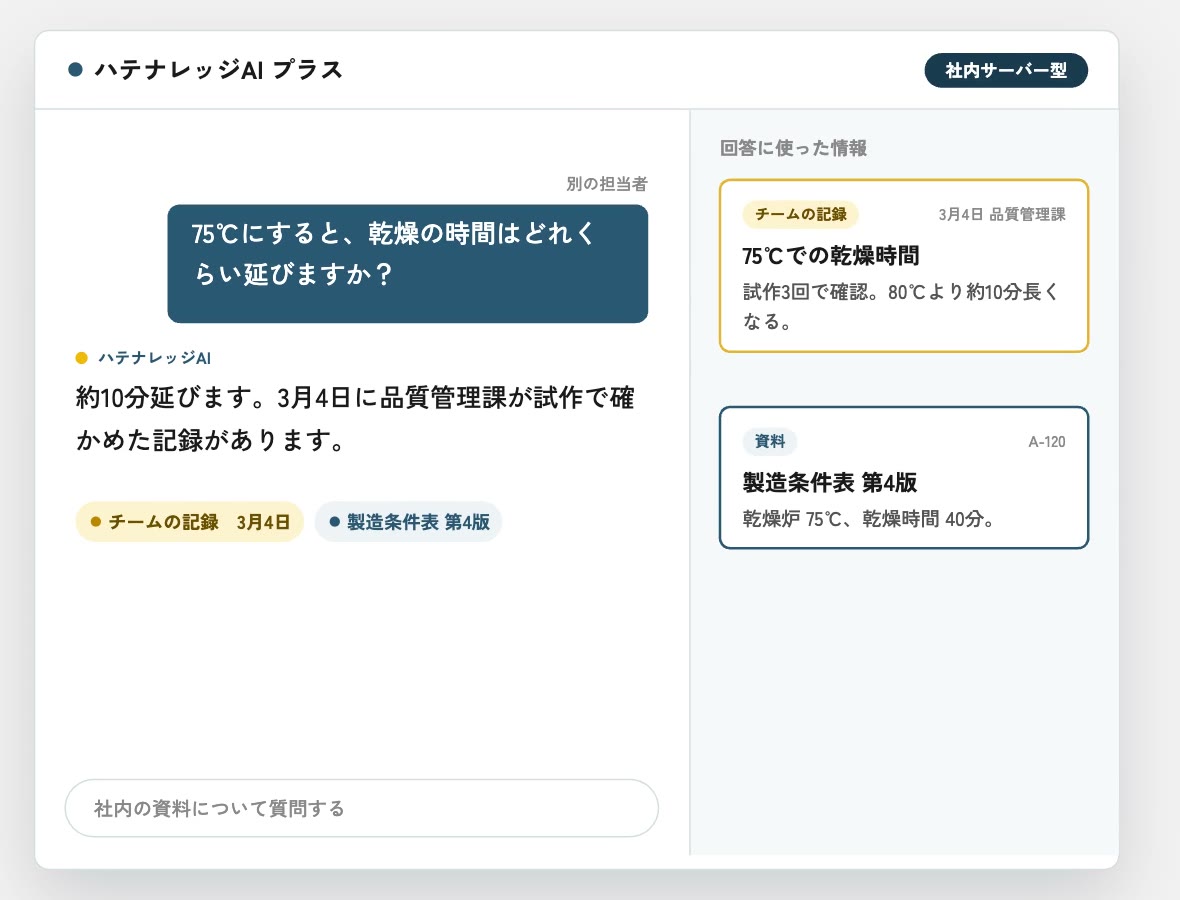
Task: Click the 別の担当者 sender label
Action: [x=607, y=184]
